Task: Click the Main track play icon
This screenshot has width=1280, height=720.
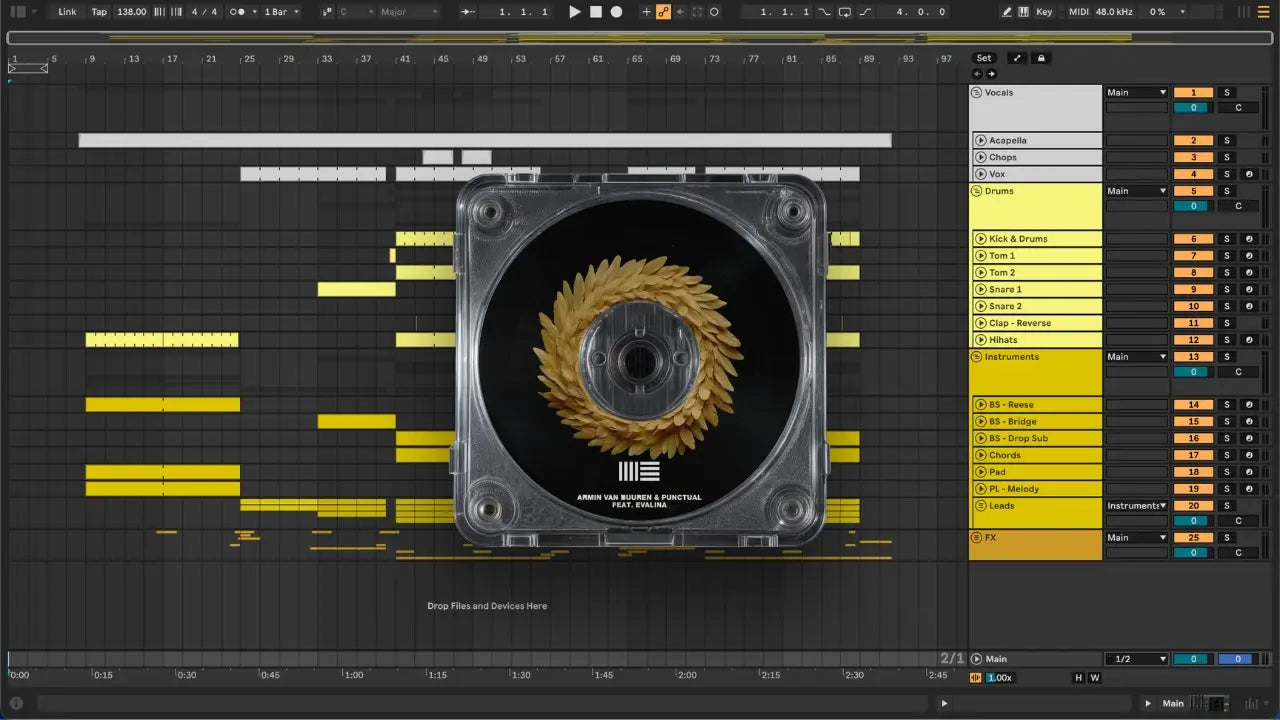Action: [x=977, y=659]
